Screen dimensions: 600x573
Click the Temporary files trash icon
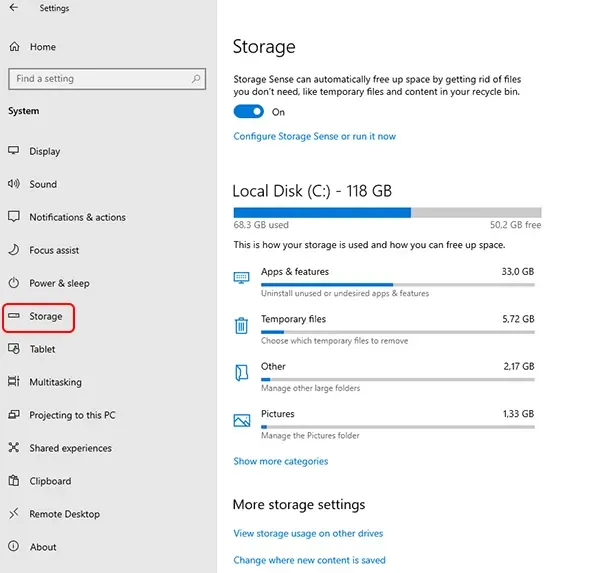point(241,326)
